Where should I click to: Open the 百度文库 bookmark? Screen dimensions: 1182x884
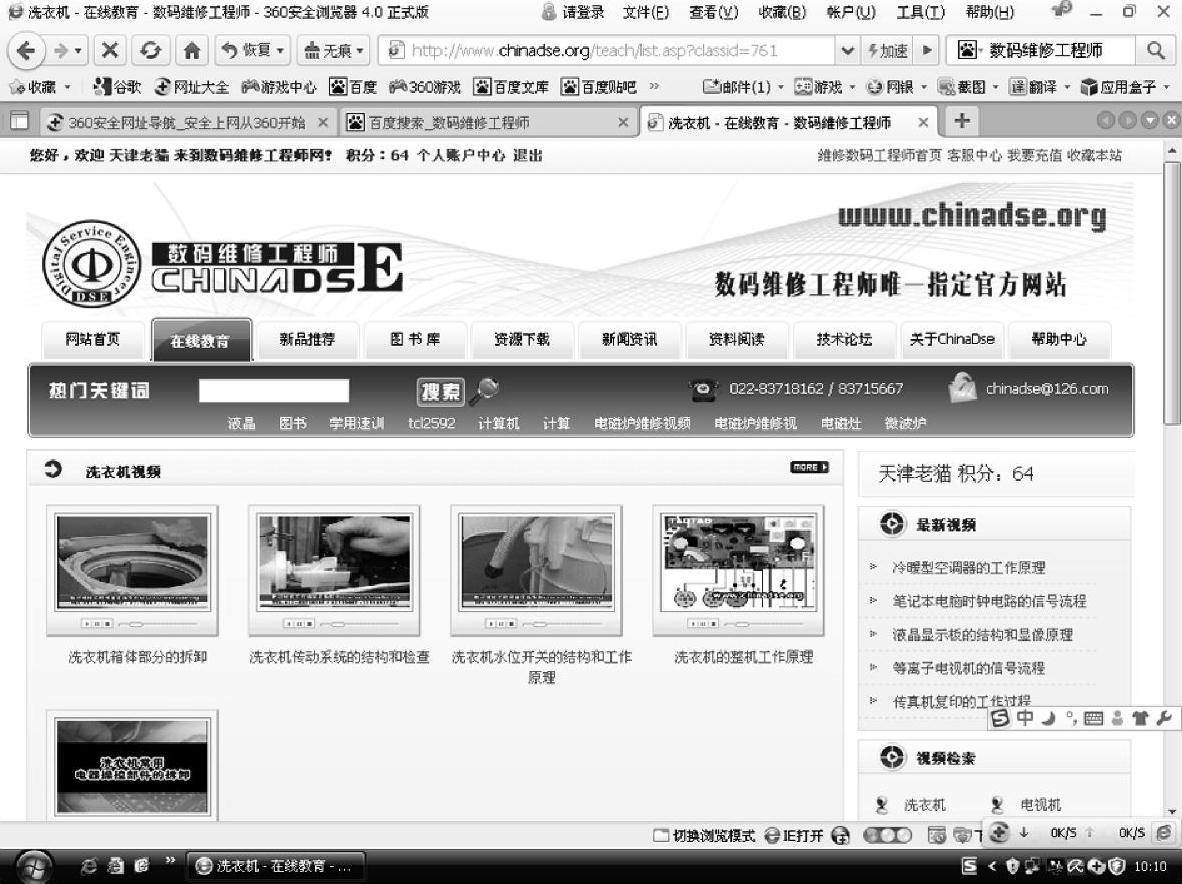(511, 87)
